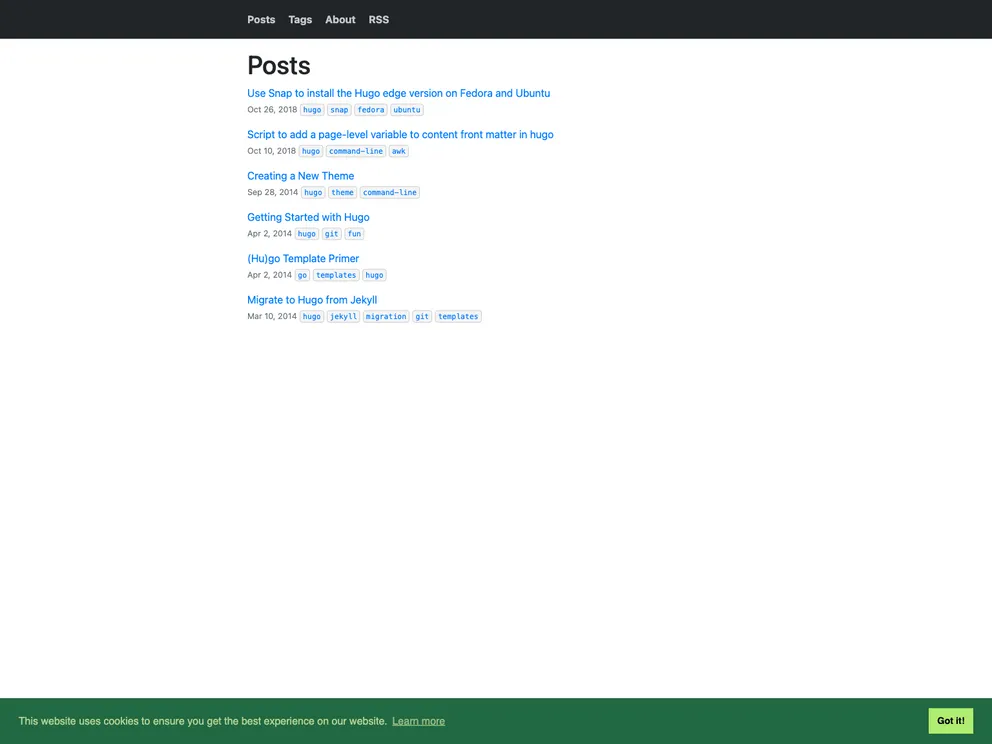Select the migration tag
The image size is (992, 744).
(x=385, y=316)
